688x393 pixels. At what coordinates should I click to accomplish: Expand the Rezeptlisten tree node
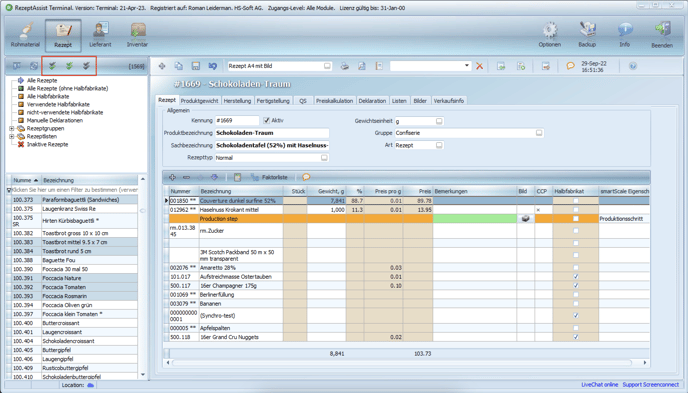12,136
